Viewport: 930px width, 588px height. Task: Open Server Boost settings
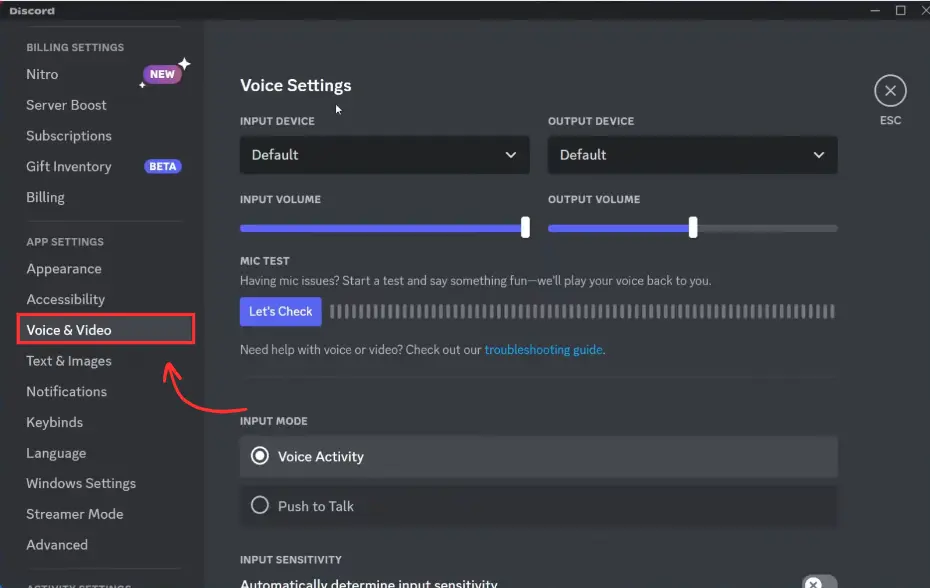(66, 105)
